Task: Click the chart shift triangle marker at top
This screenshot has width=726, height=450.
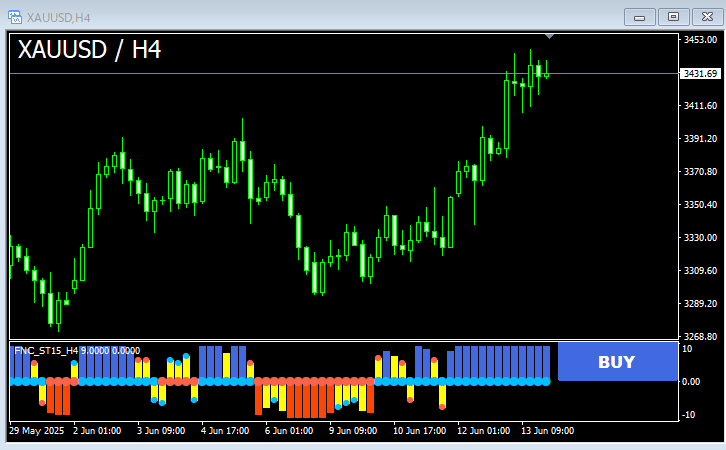Action: 549,36
